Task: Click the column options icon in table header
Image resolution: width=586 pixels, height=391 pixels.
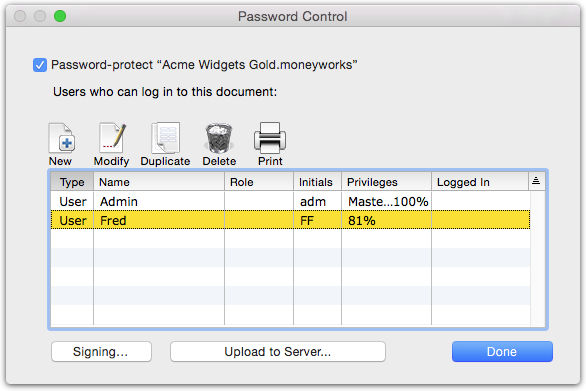Action: (536, 181)
